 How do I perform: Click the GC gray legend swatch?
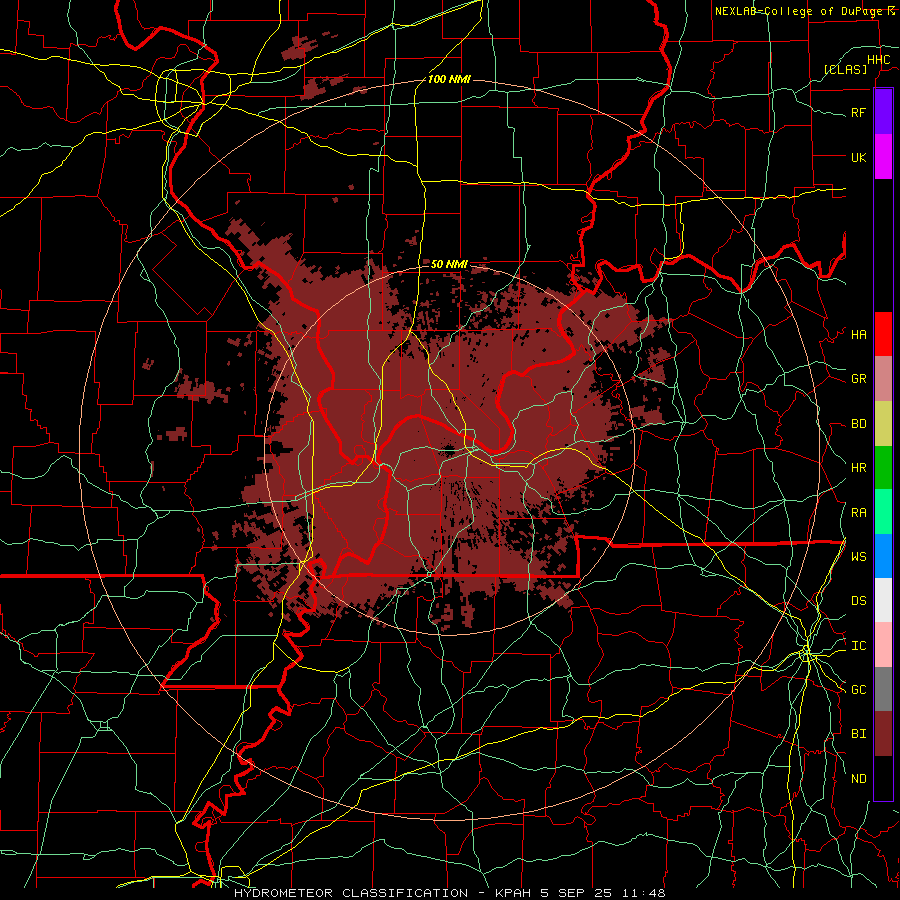[x=883, y=689]
